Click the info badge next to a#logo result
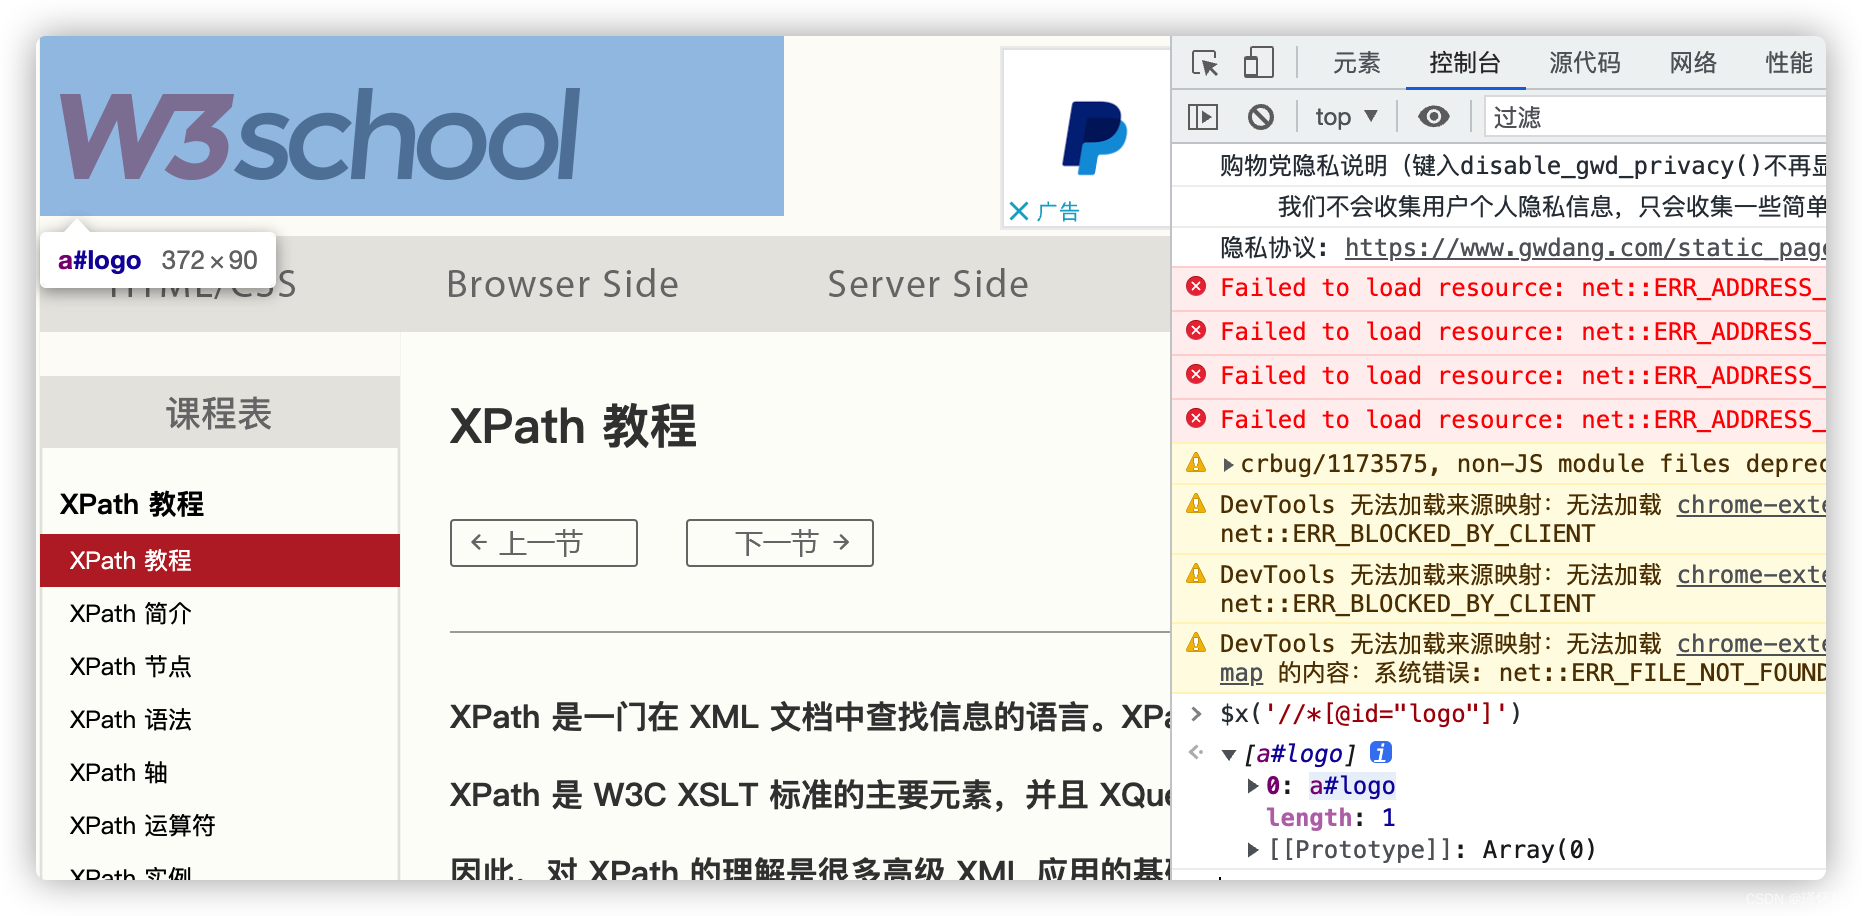 click(x=1381, y=752)
